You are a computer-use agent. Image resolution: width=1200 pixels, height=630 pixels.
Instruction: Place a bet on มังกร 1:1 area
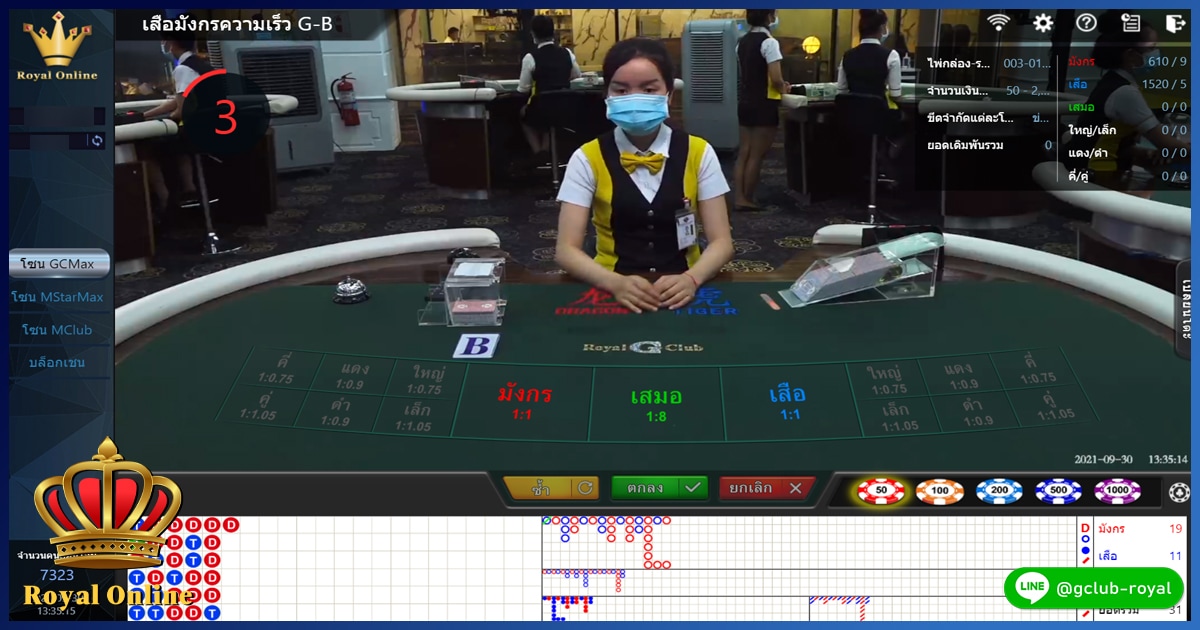pyautogui.click(x=525, y=402)
